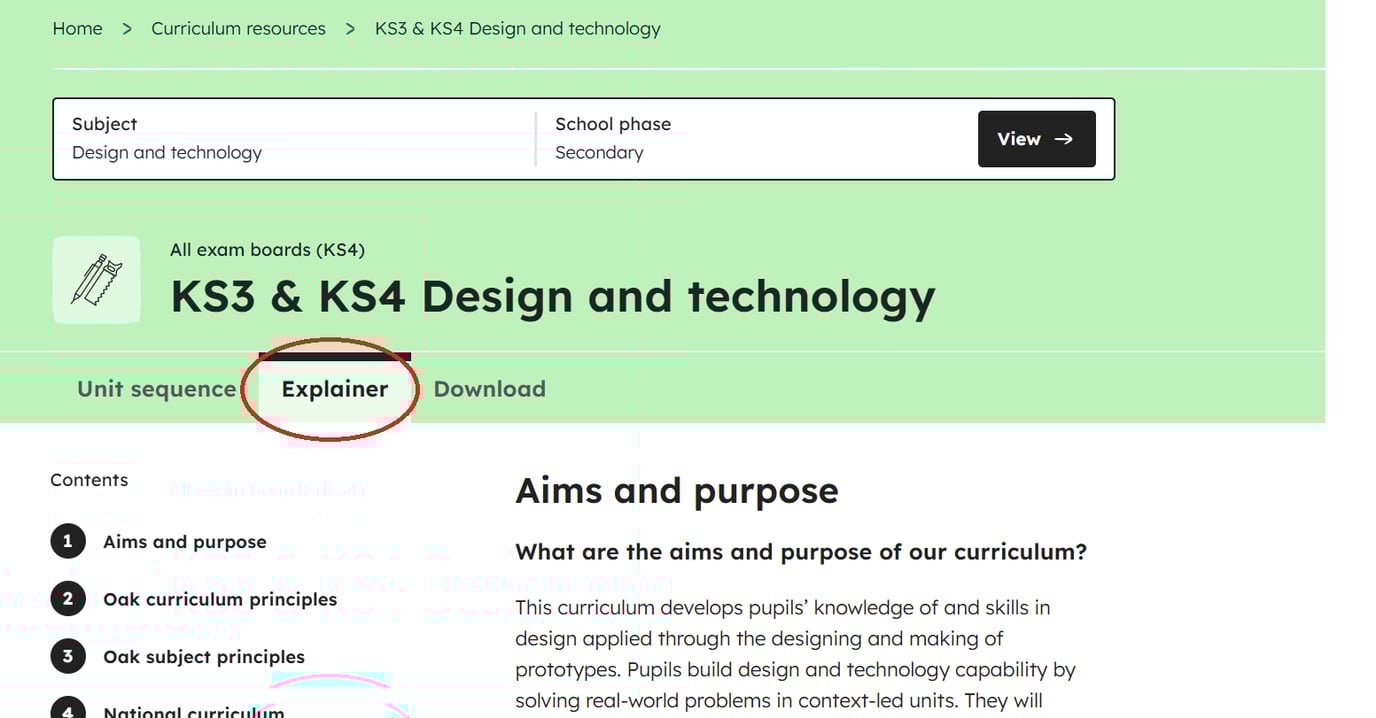Click the numbered circle 4 beside National curriculum

pos(67,712)
